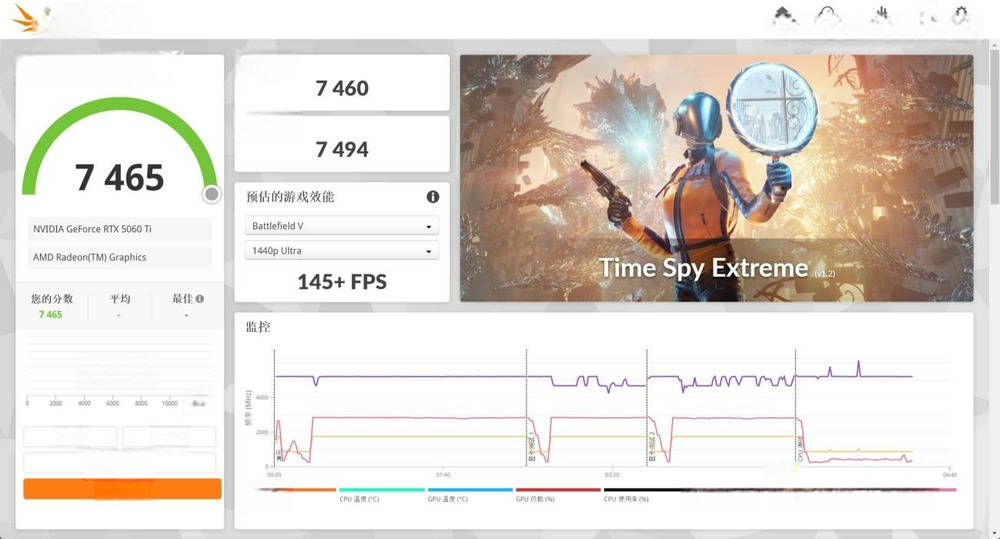This screenshot has width=1000, height=539.
Task: Click the 频率 (MHz) axis title
Action: [x=248, y=408]
